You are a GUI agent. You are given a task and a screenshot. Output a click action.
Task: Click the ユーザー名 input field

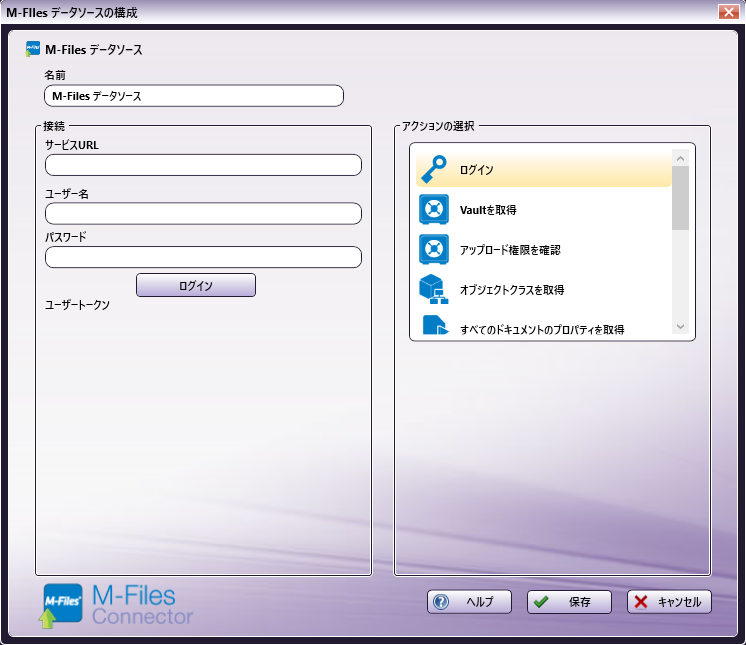203,214
